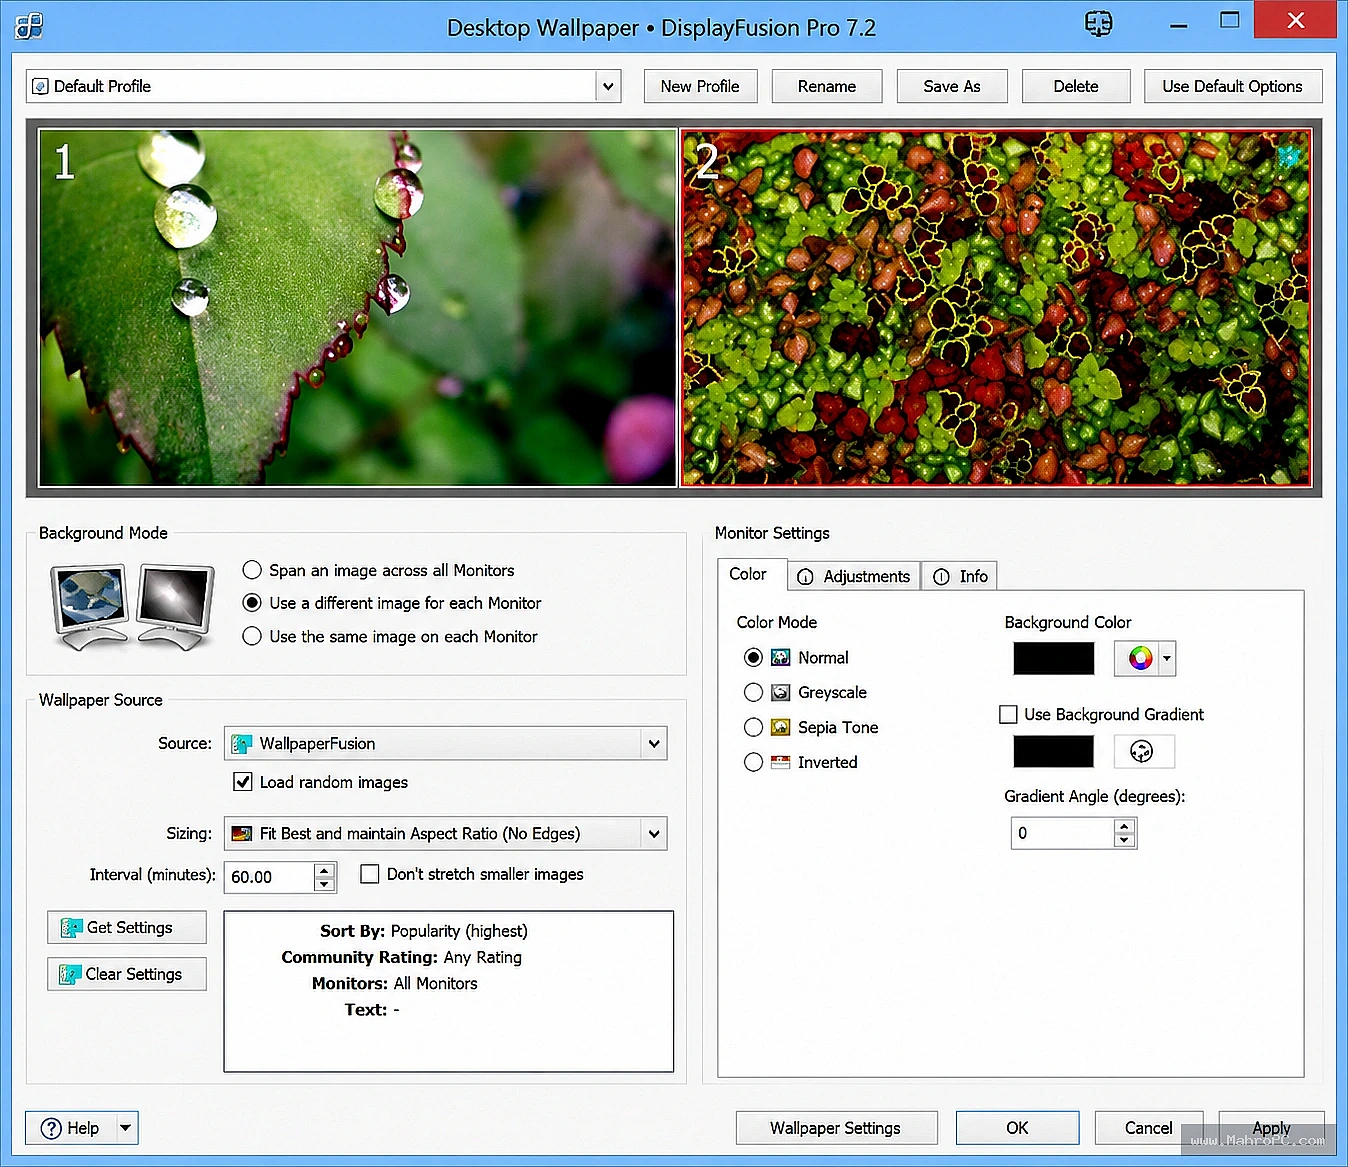Image resolution: width=1348 pixels, height=1167 pixels.
Task: Open Background Color picker dropdown arrow
Action: tap(1166, 658)
